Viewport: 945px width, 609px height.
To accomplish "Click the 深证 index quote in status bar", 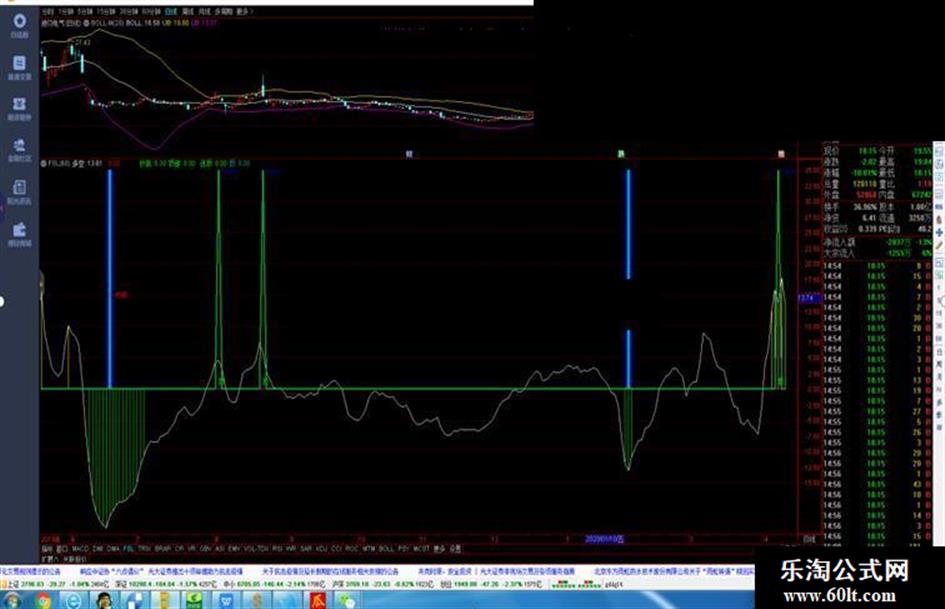I will 165,584.
